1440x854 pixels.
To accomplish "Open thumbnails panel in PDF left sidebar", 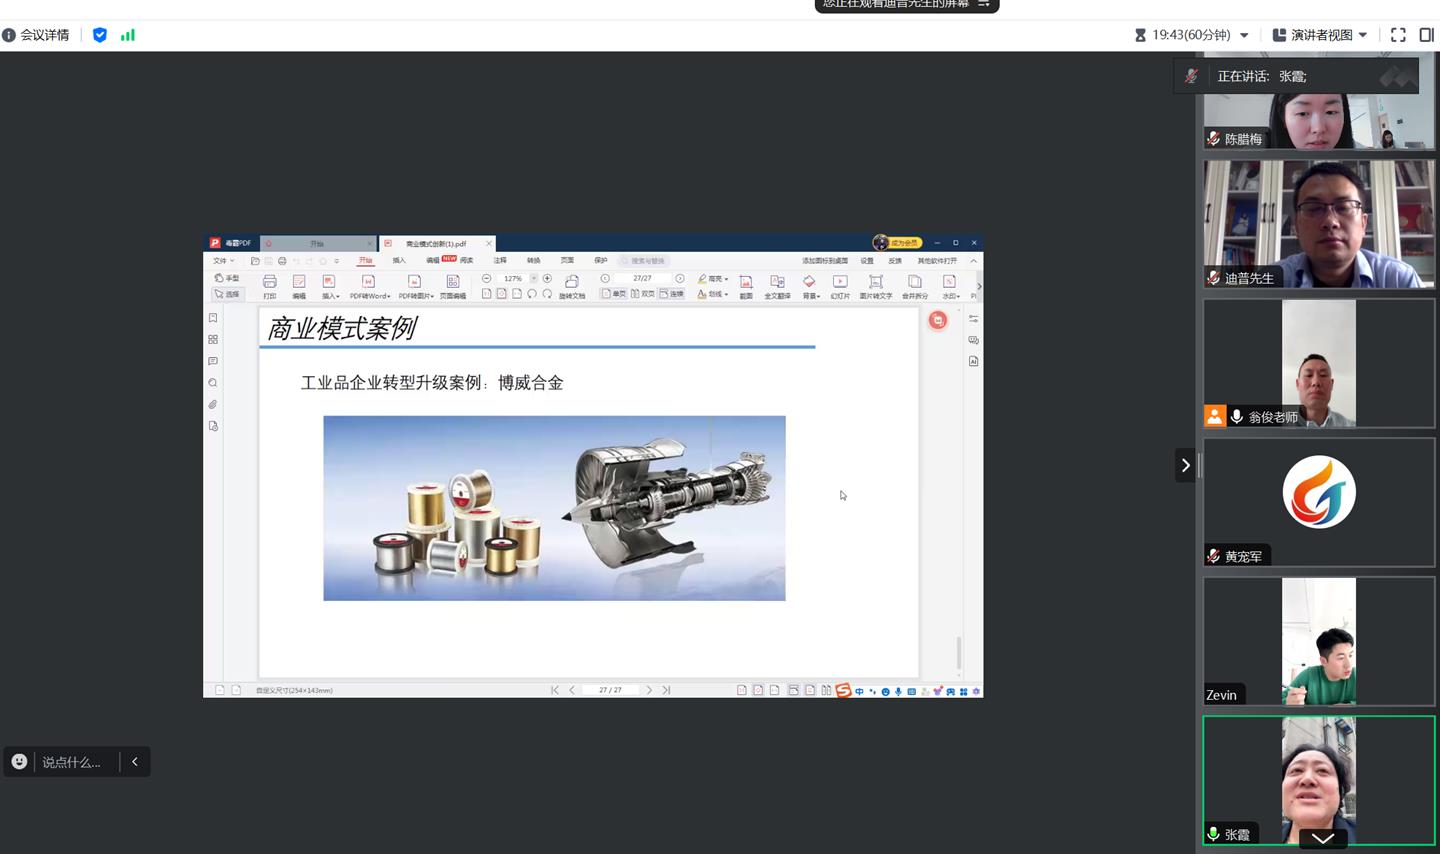I will point(213,340).
